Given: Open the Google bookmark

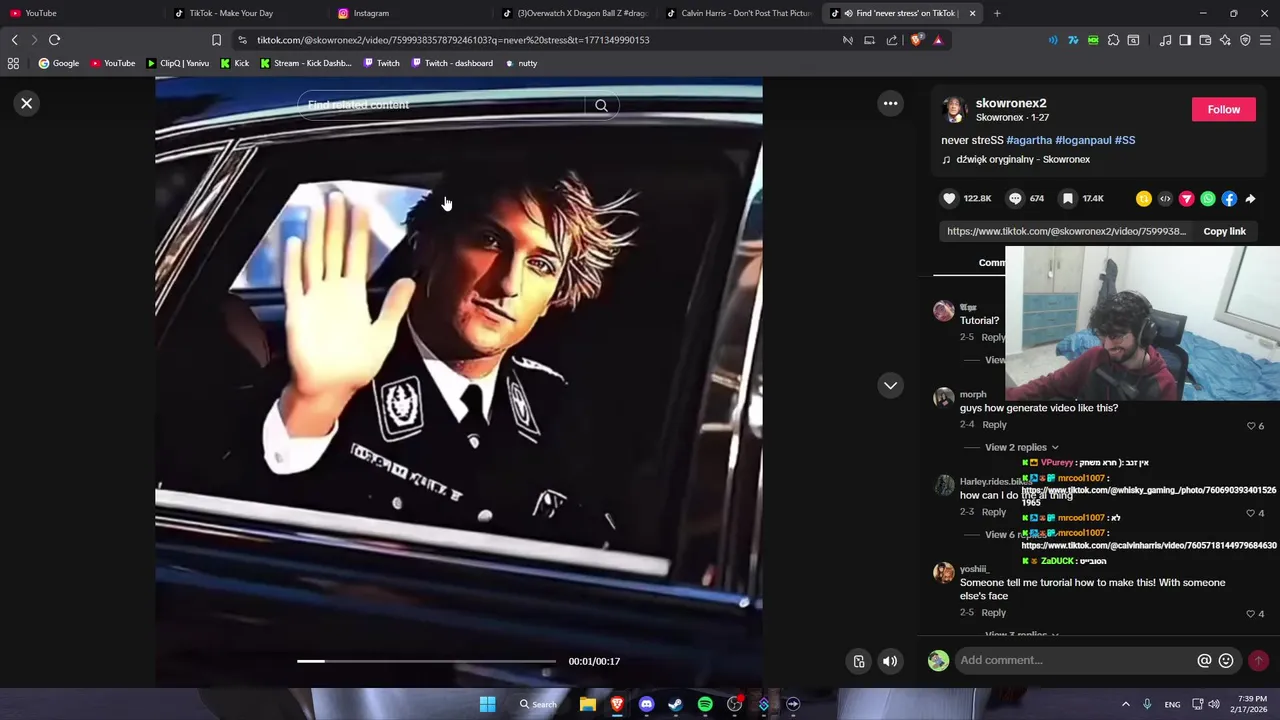Looking at the screenshot, I should point(59,63).
